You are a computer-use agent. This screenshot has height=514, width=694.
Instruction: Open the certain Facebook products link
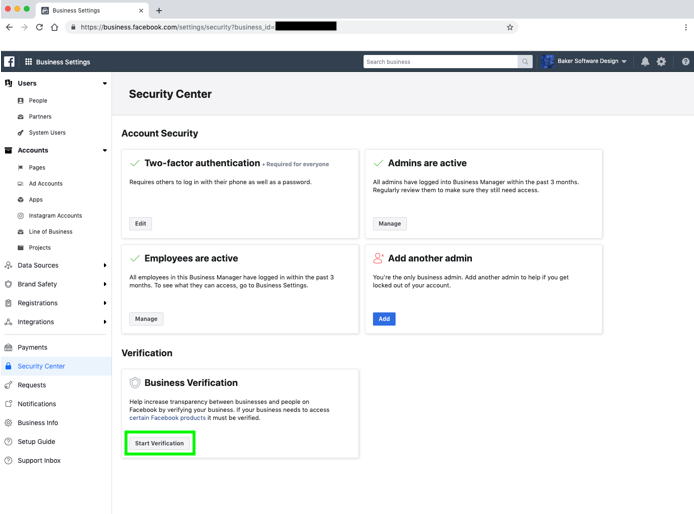point(167,418)
